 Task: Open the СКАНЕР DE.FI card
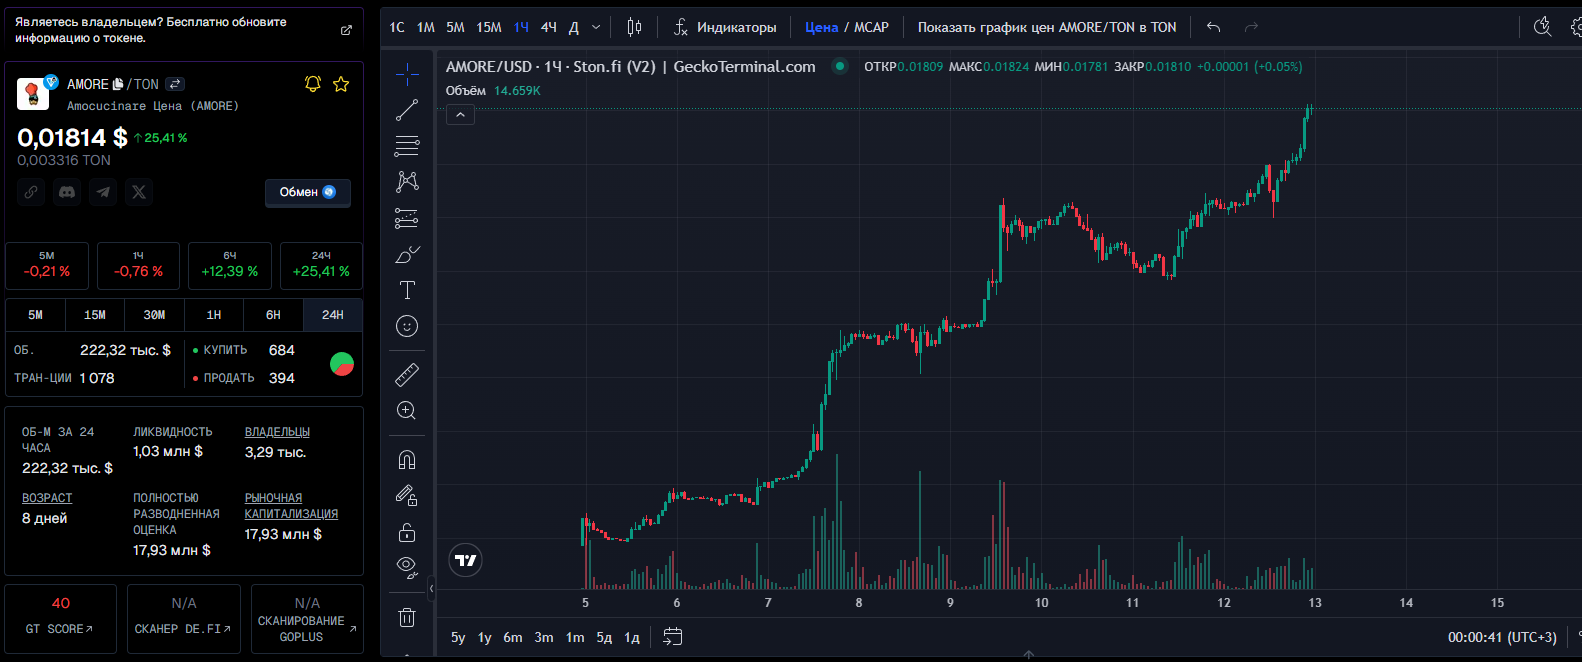[x=184, y=619]
